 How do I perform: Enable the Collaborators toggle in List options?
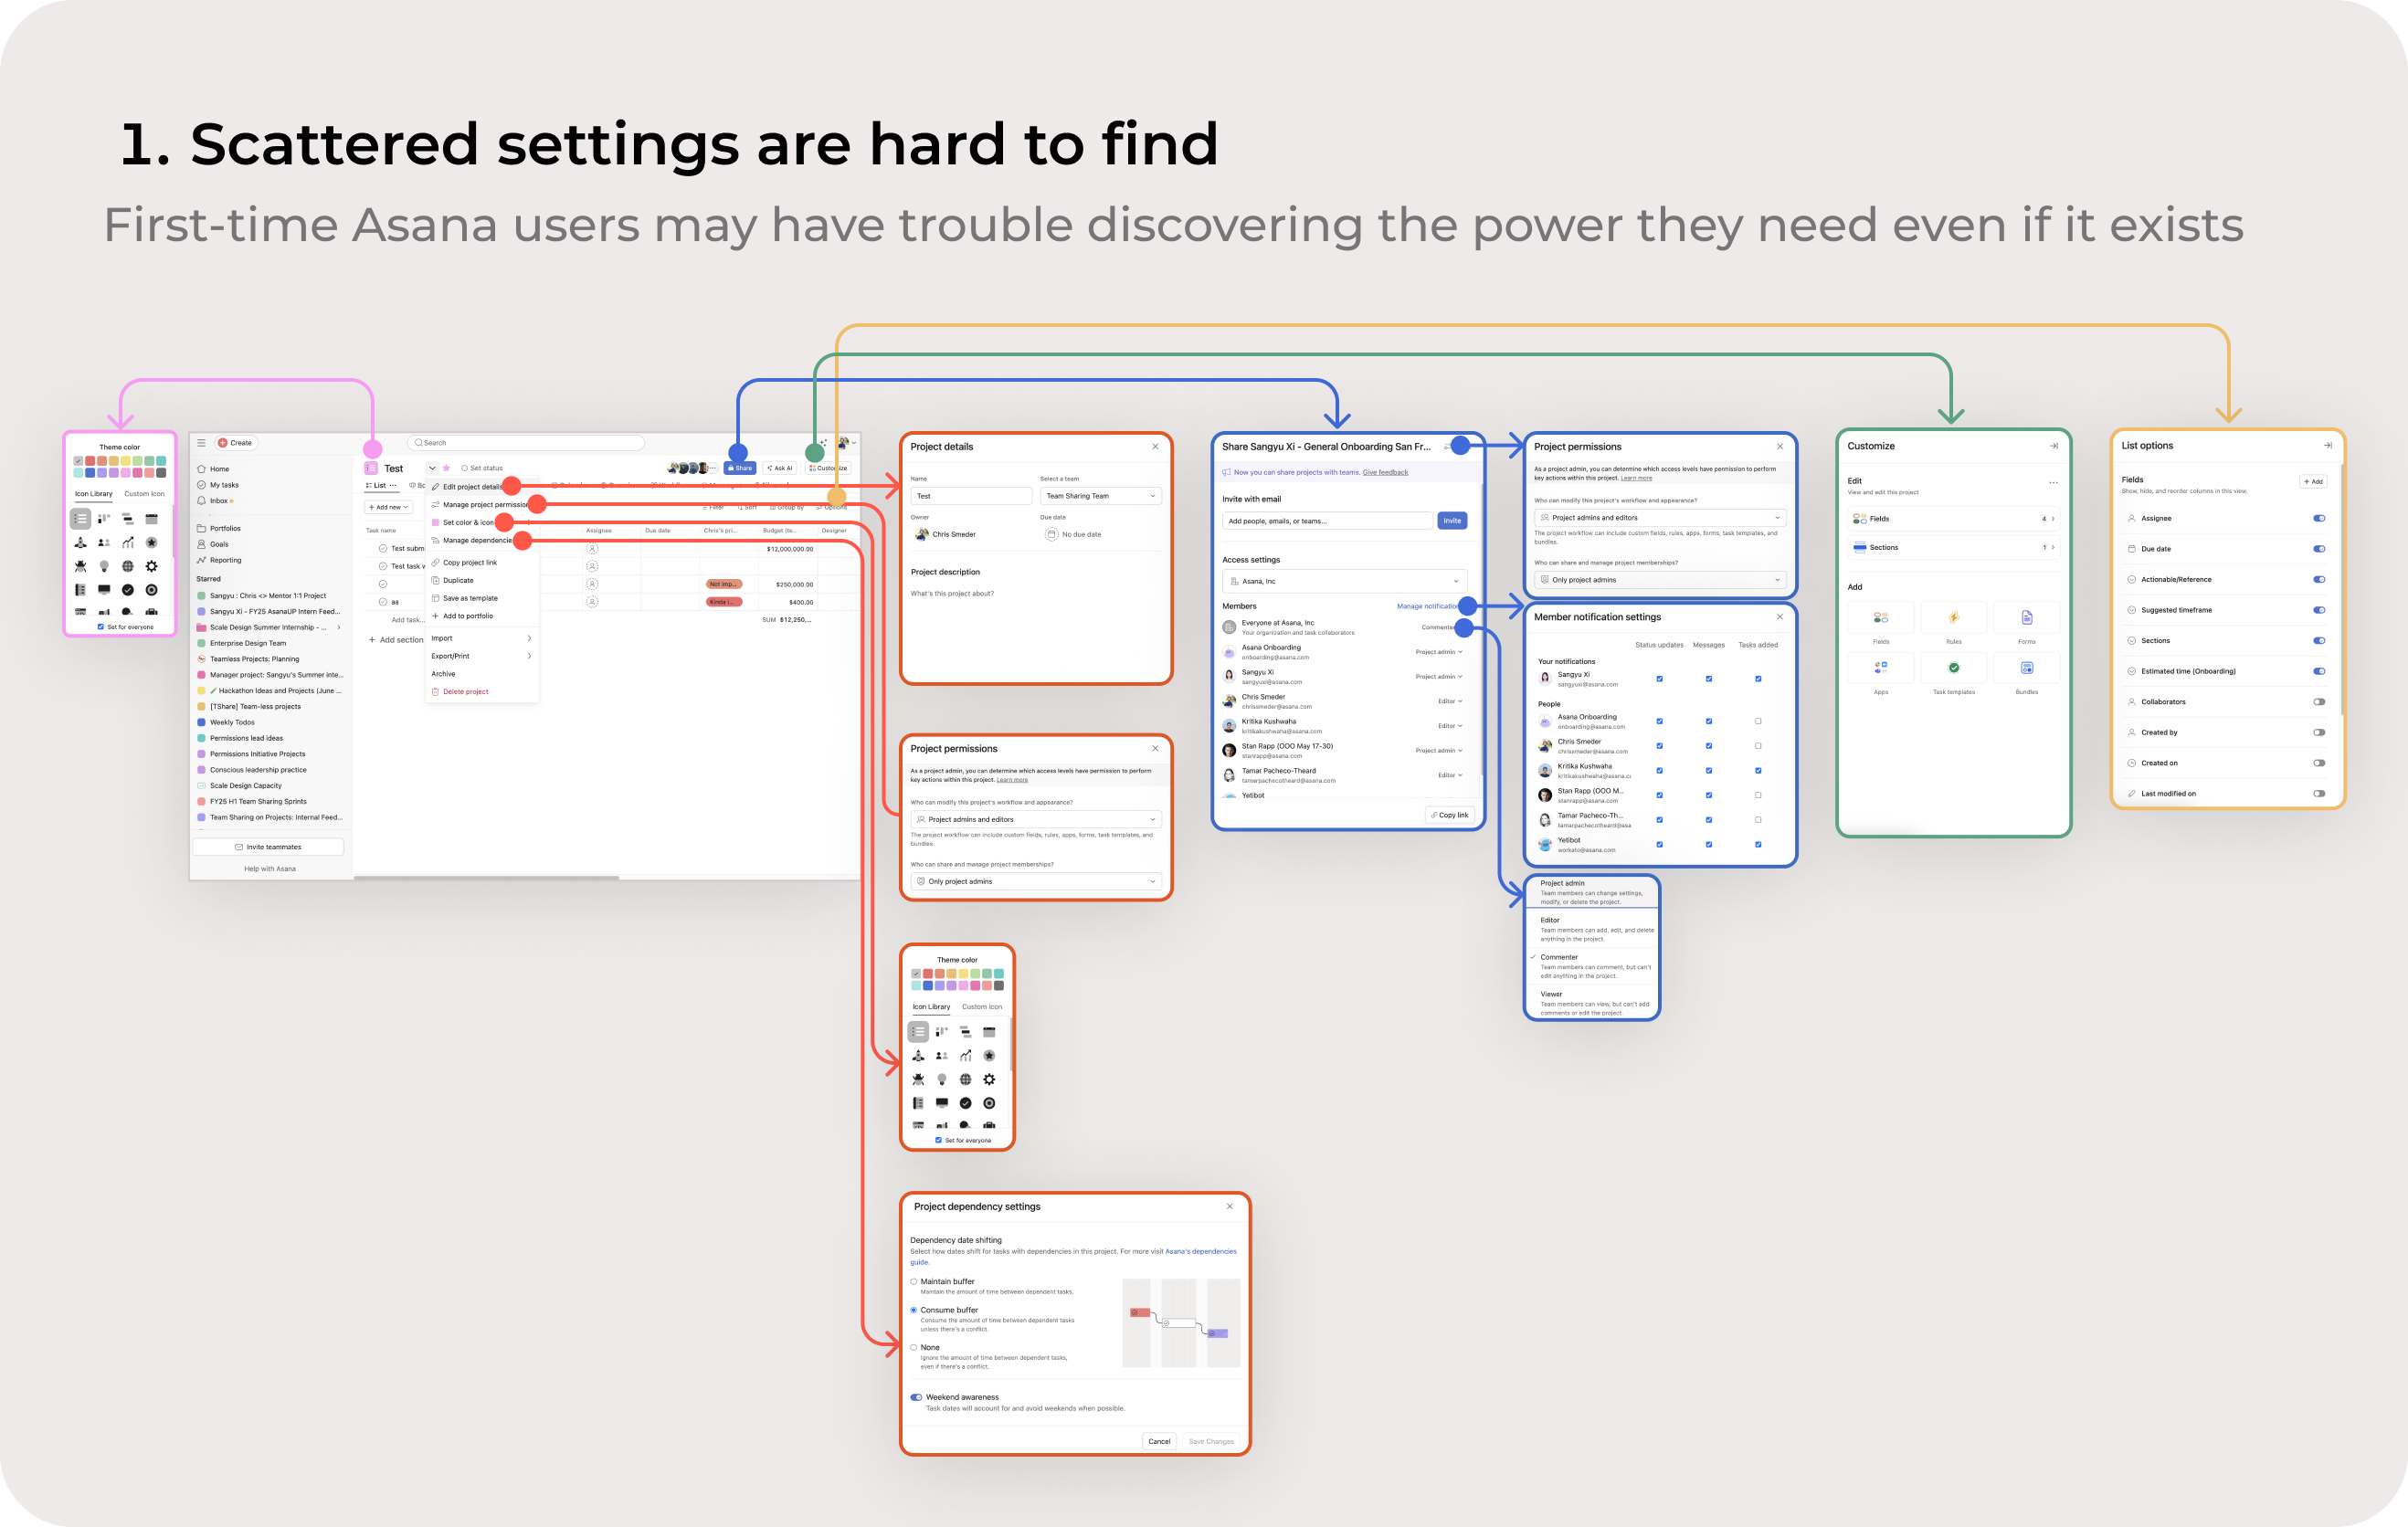tap(2320, 701)
